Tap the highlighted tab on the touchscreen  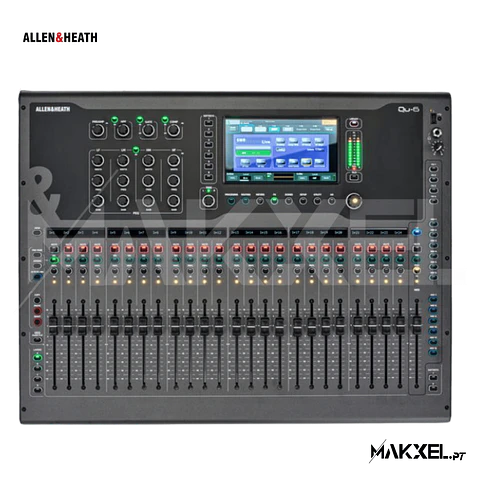click(274, 129)
